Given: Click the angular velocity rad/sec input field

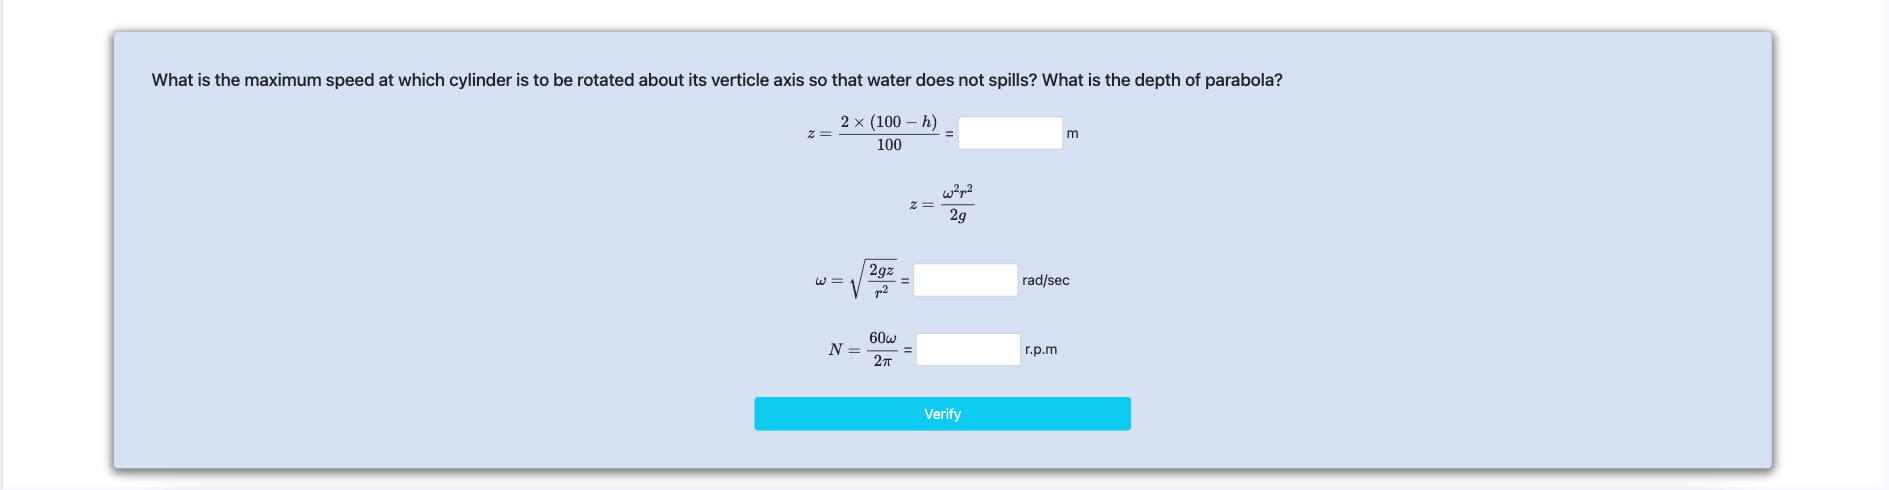Looking at the screenshot, I should (x=965, y=280).
